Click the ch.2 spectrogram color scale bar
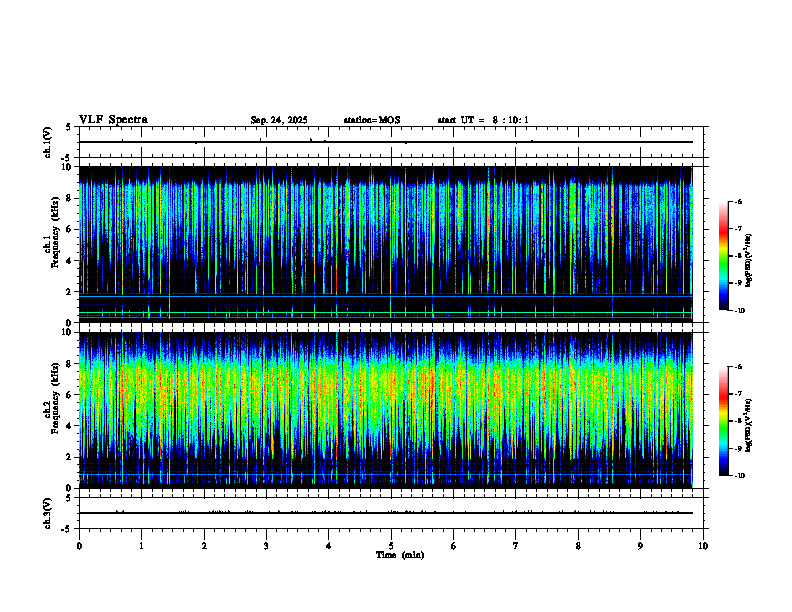This screenshot has height=612, width=792. (x=723, y=421)
